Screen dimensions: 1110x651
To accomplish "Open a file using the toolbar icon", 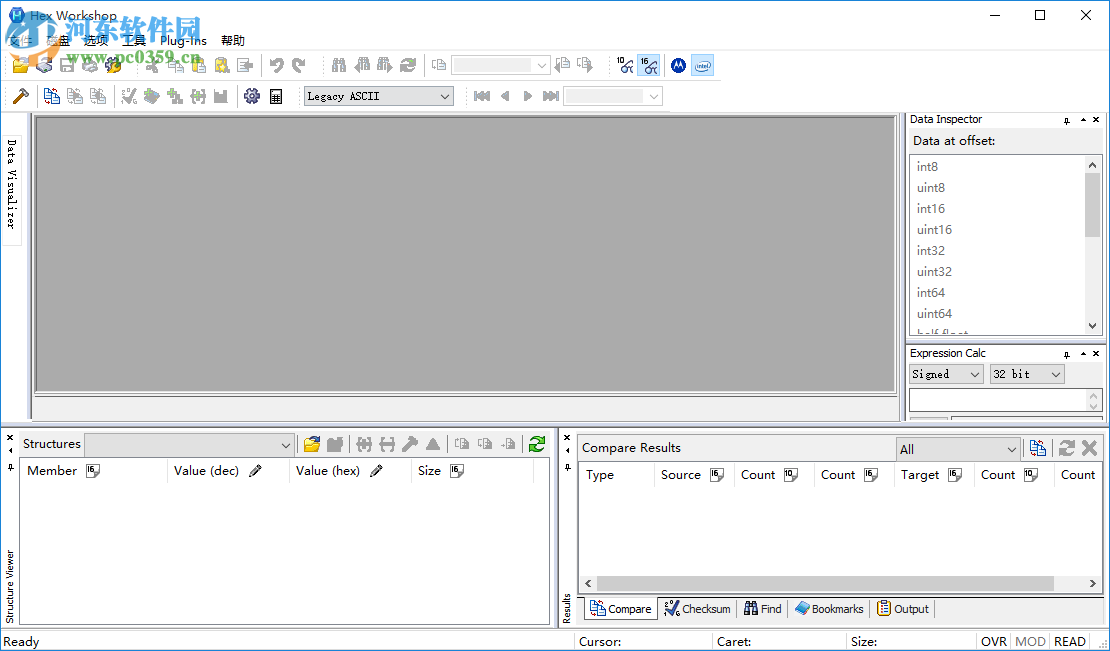I will (x=20, y=65).
